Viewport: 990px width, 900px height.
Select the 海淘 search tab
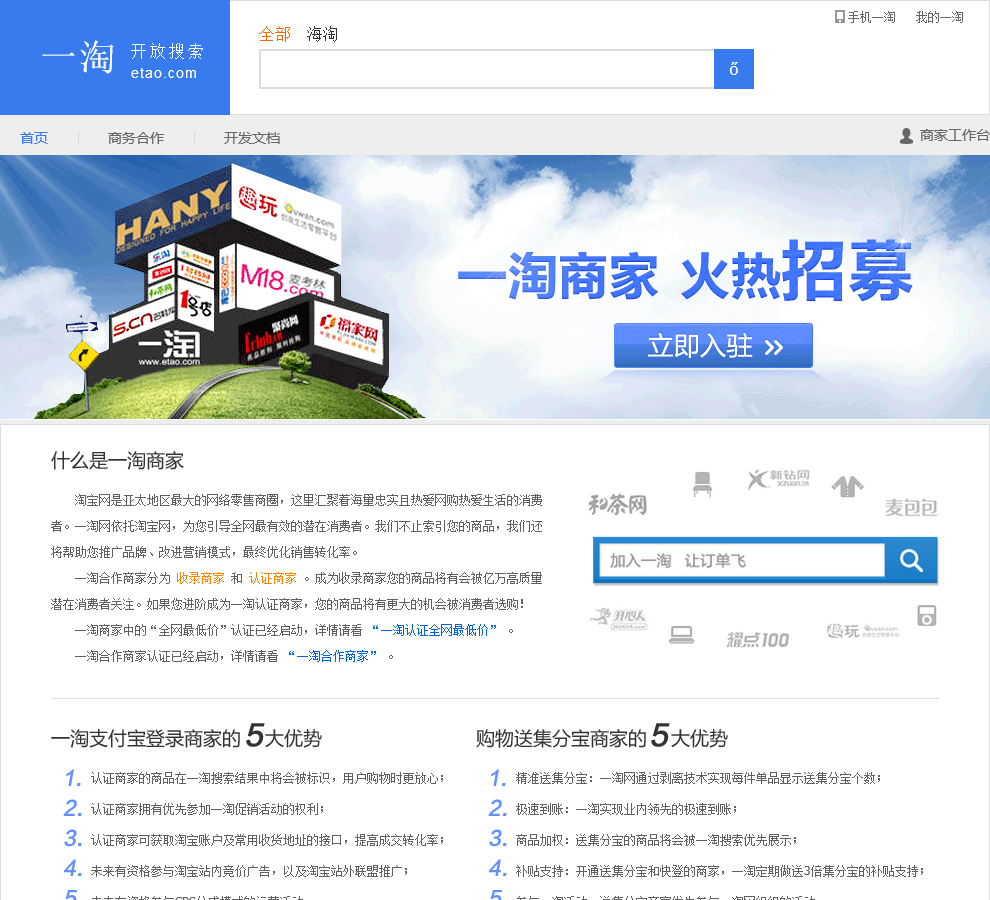coord(322,34)
